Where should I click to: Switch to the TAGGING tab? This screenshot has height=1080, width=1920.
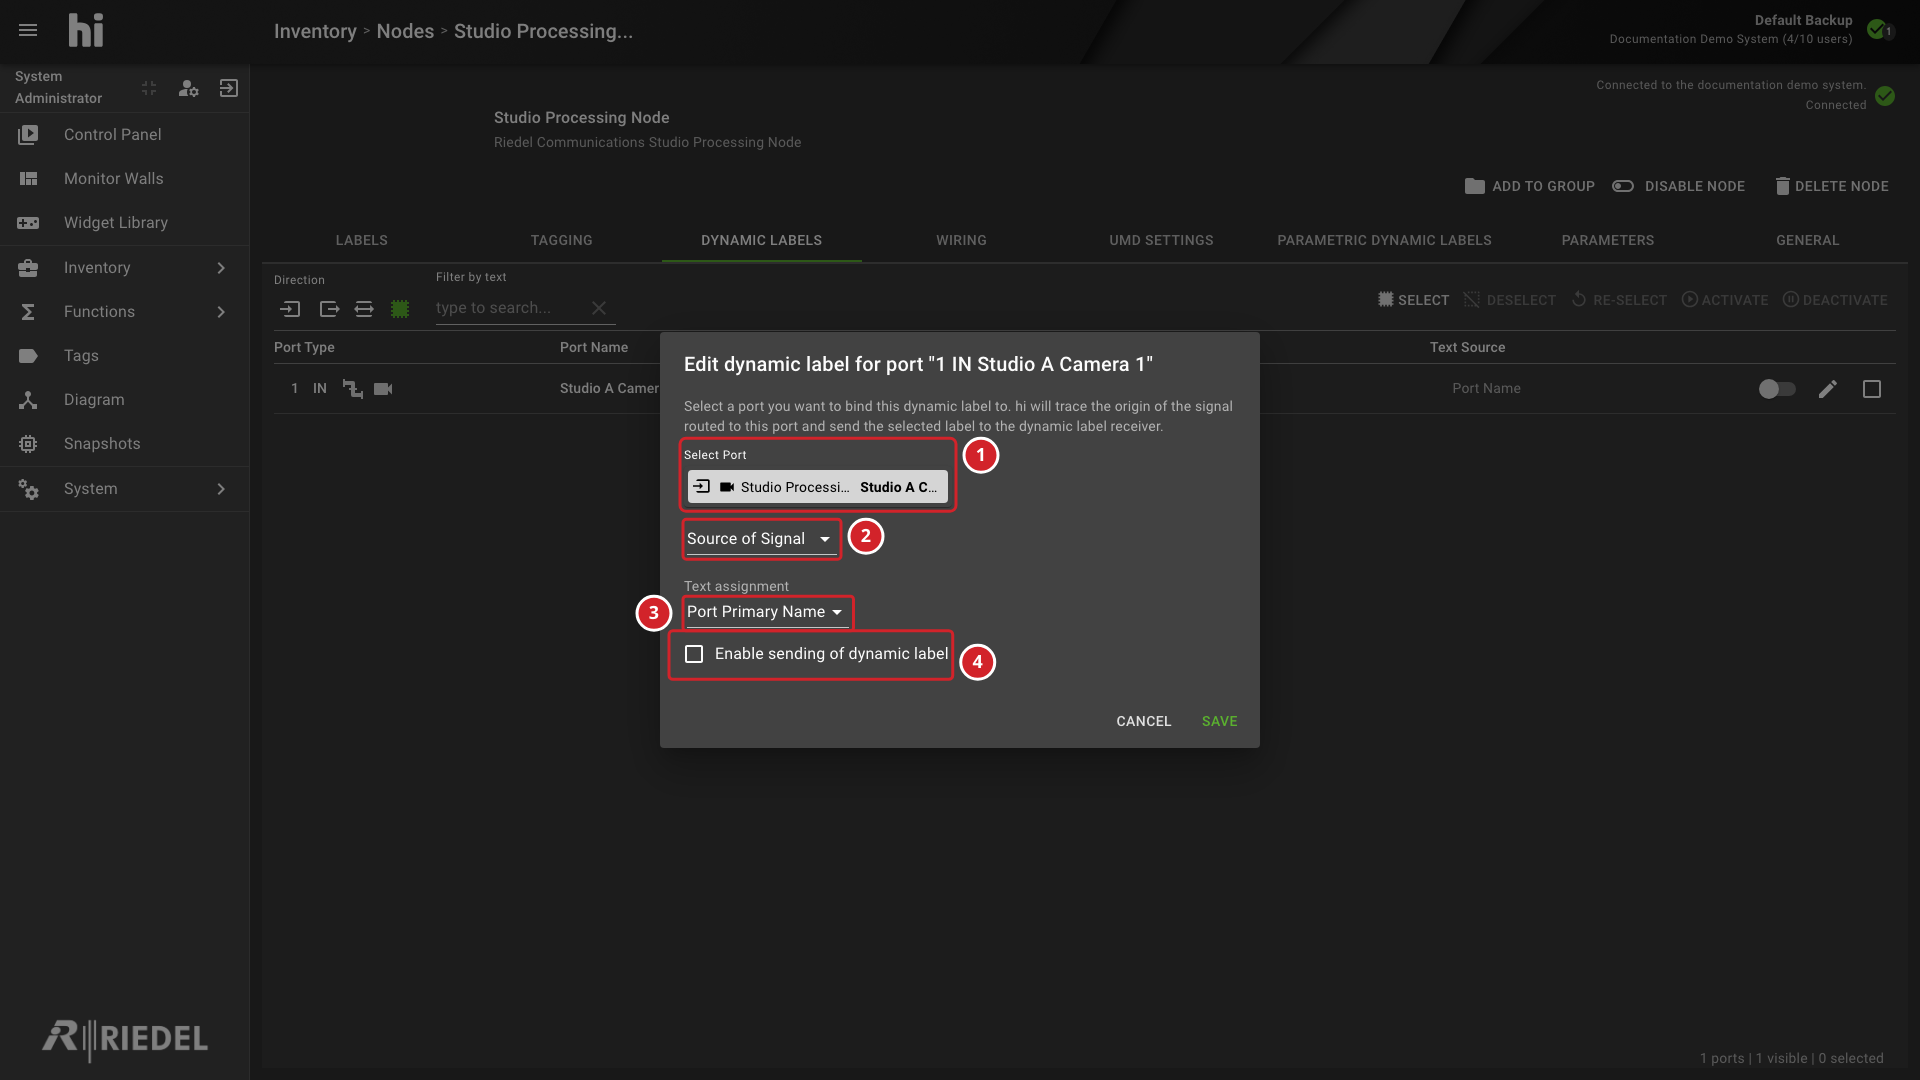click(x=562, y=240)
